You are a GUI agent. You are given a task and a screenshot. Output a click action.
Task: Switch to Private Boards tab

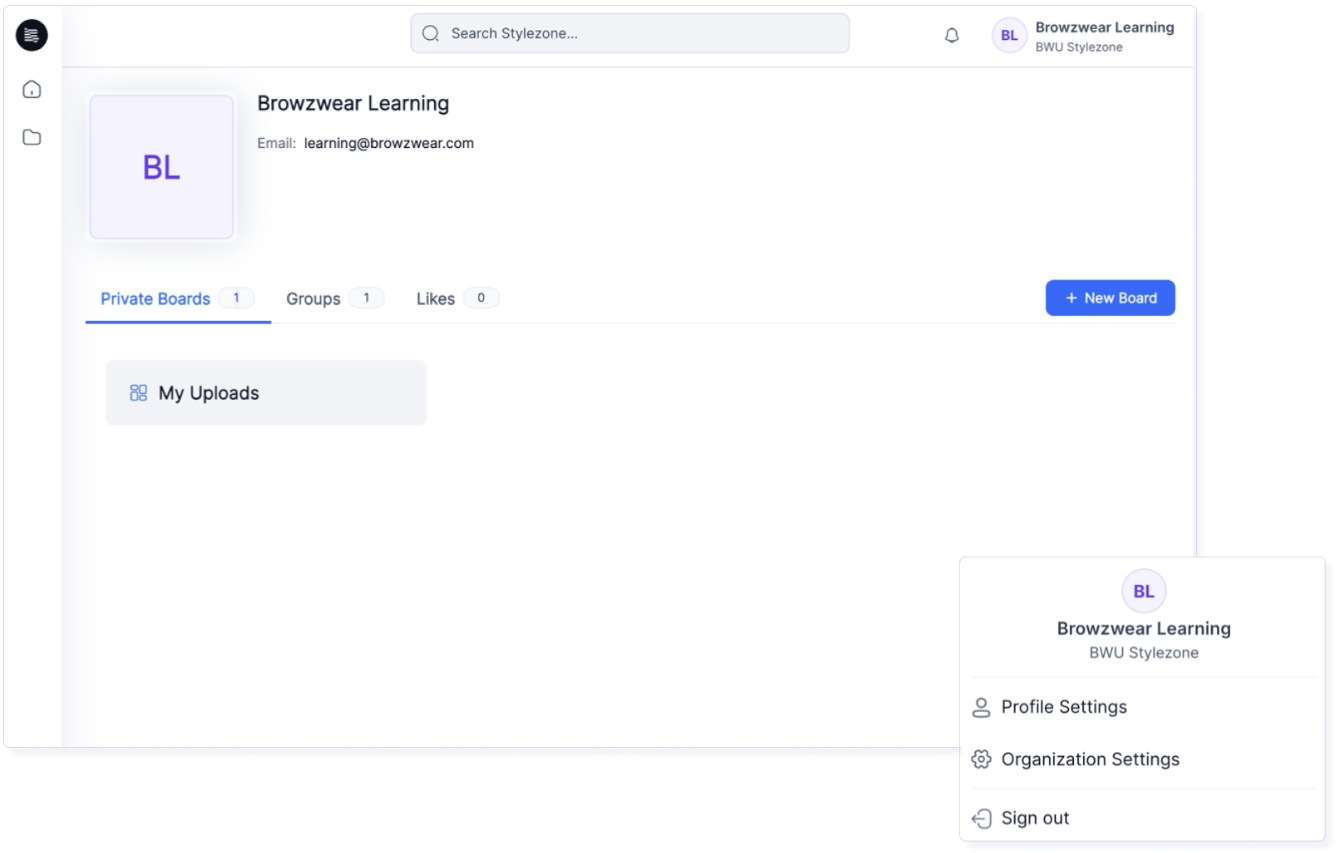coord(178,298)
